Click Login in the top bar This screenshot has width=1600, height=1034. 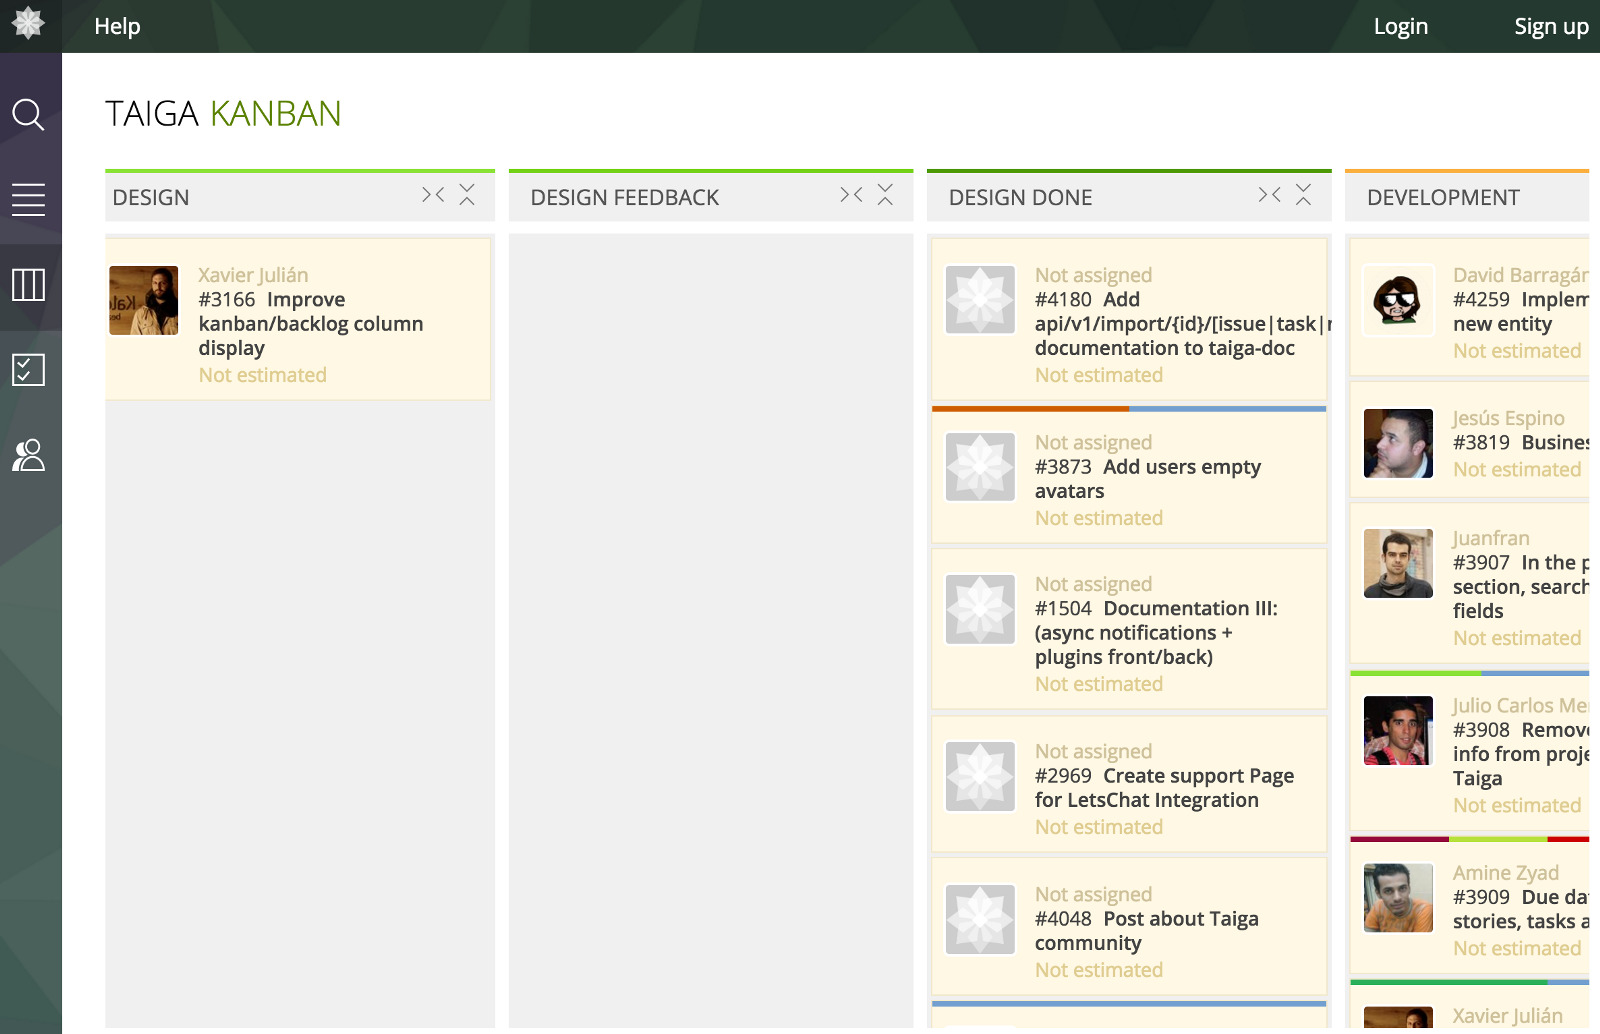click(1400, 26)
